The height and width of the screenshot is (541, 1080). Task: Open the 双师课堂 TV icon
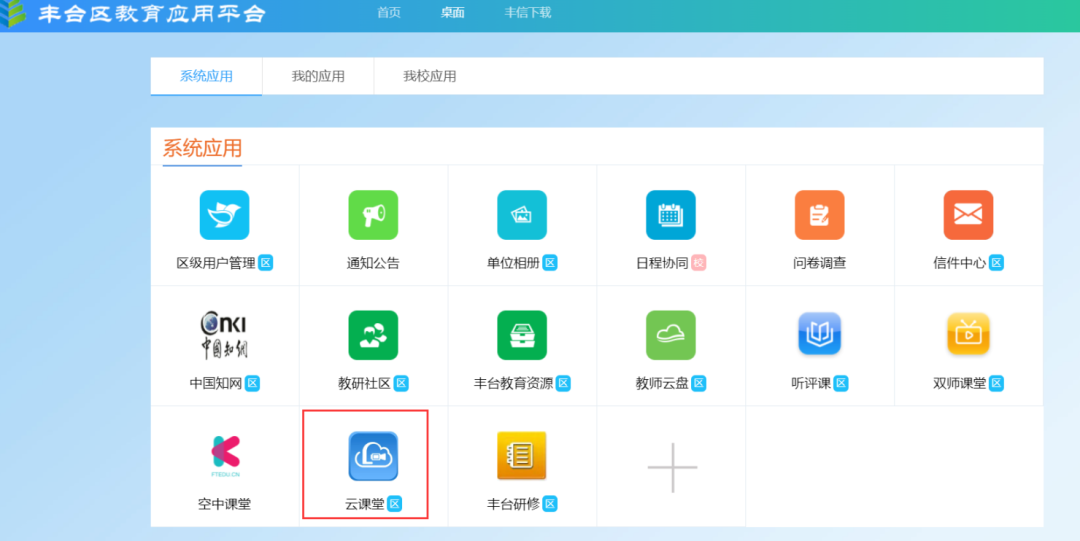click(x=968, y=334)
